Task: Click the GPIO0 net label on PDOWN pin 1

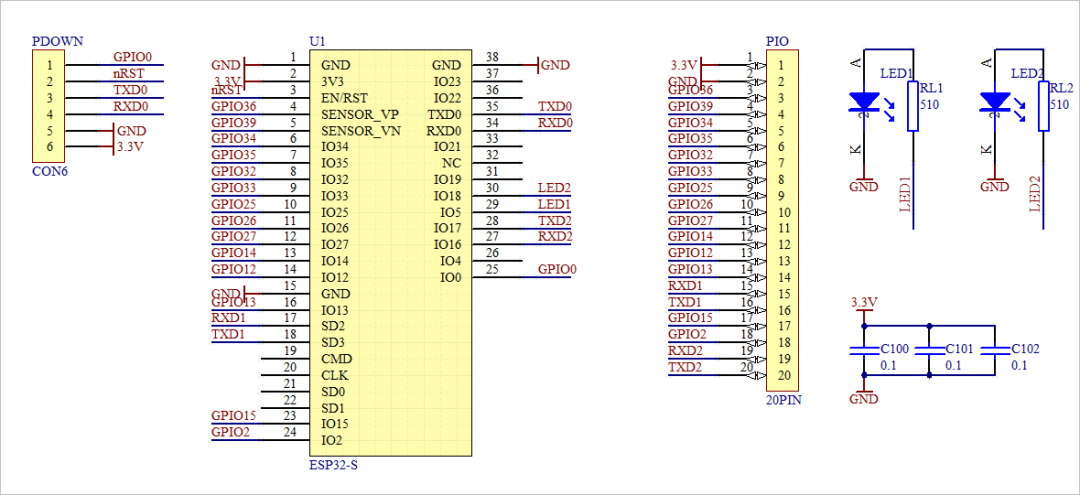Action: coord(132,58)
